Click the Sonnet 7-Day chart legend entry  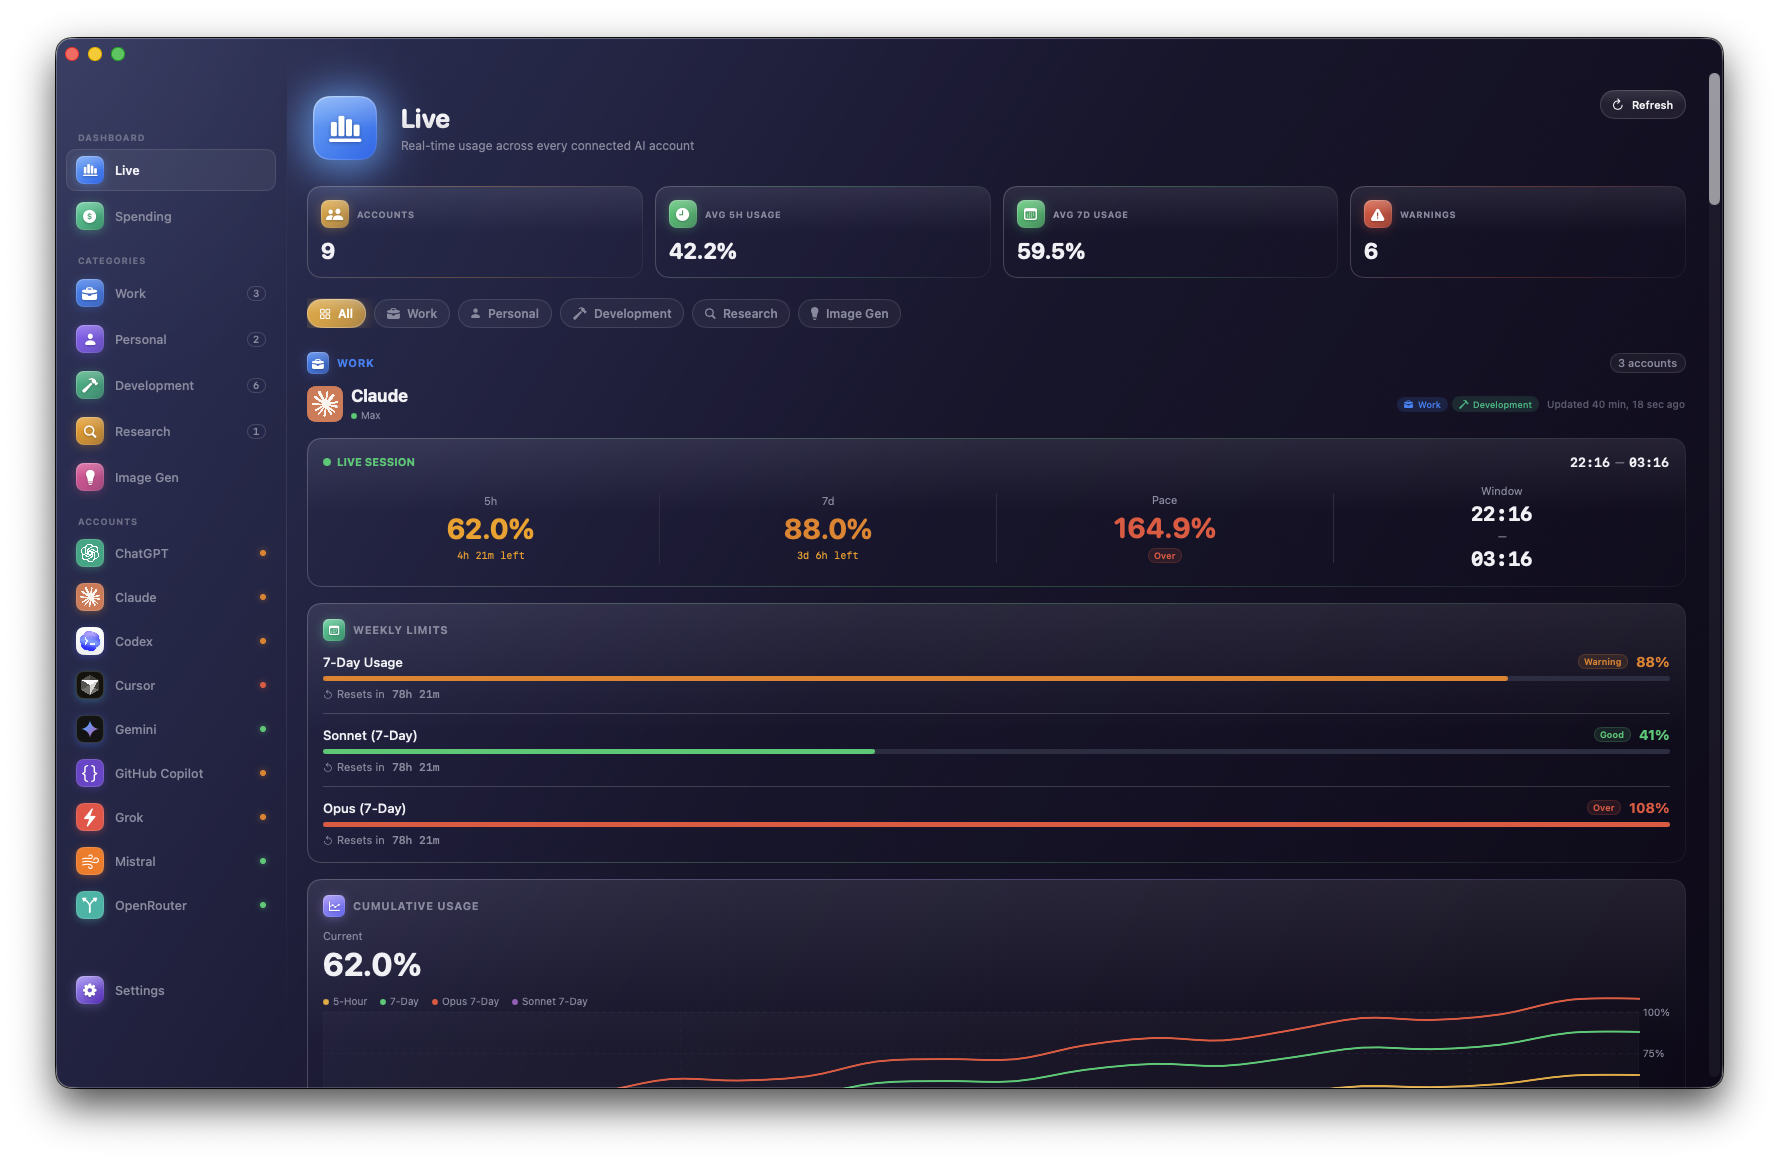click(550, 1002)
